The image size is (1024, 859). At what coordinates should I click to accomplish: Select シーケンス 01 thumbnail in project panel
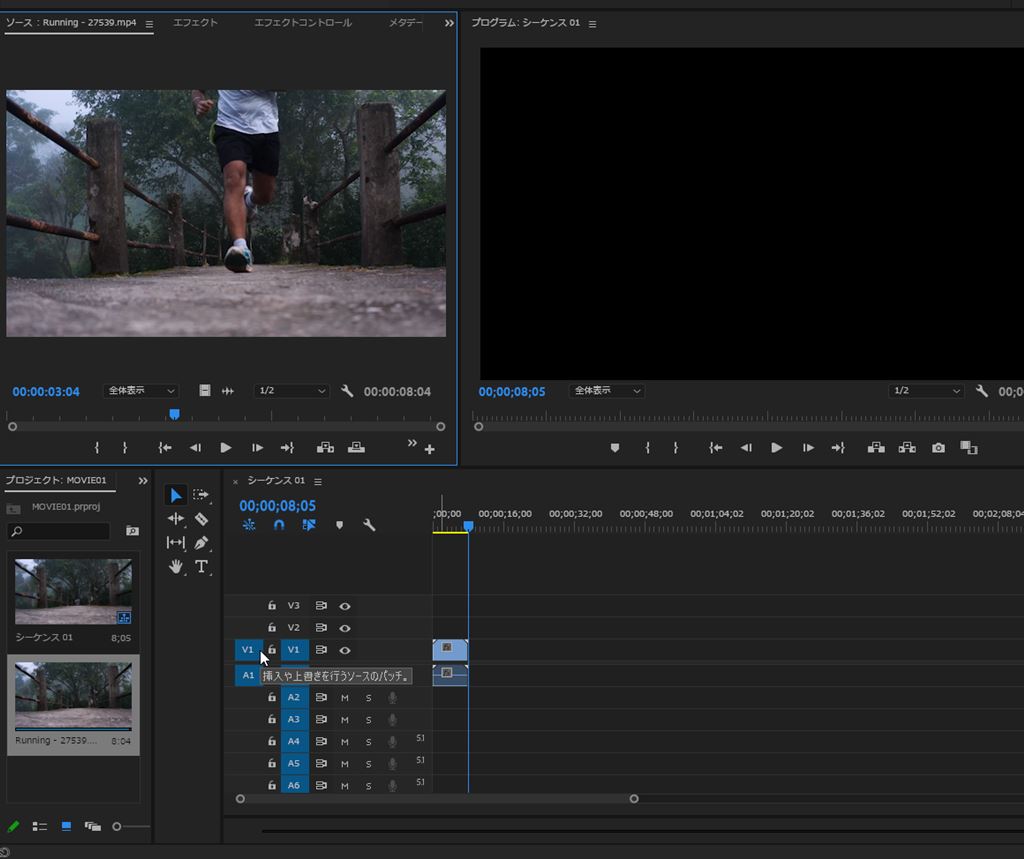[73, 592]
